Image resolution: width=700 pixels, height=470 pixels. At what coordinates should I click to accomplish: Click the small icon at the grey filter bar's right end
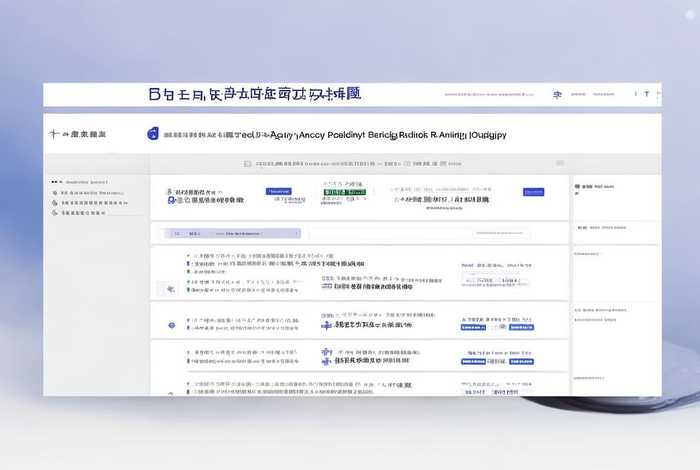(560, 163)
